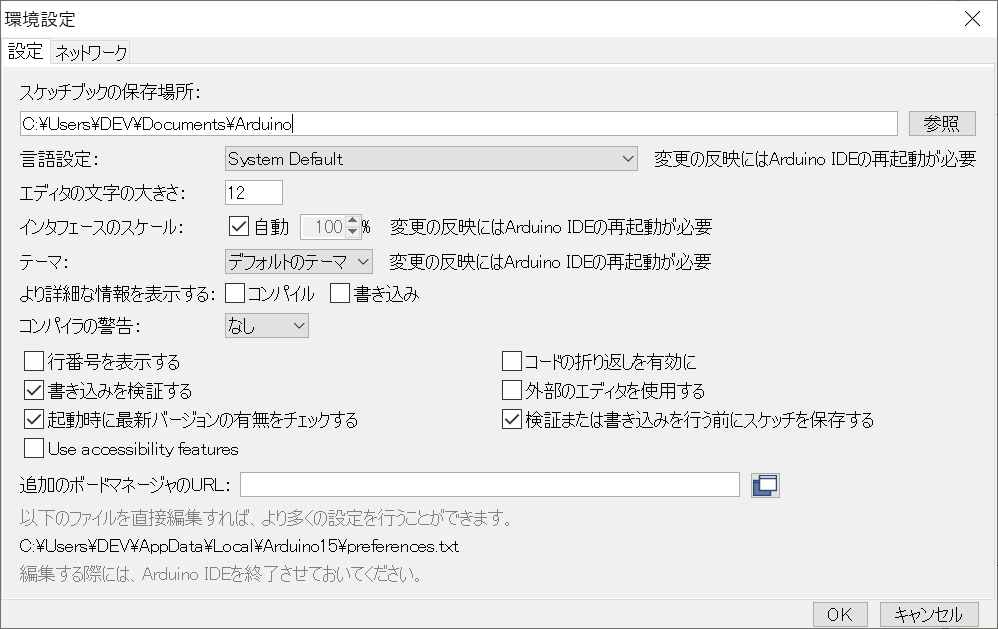Expand the コンパイラの警告 dropdown
This screenshot has height=629, width=998.
point(267,326)
